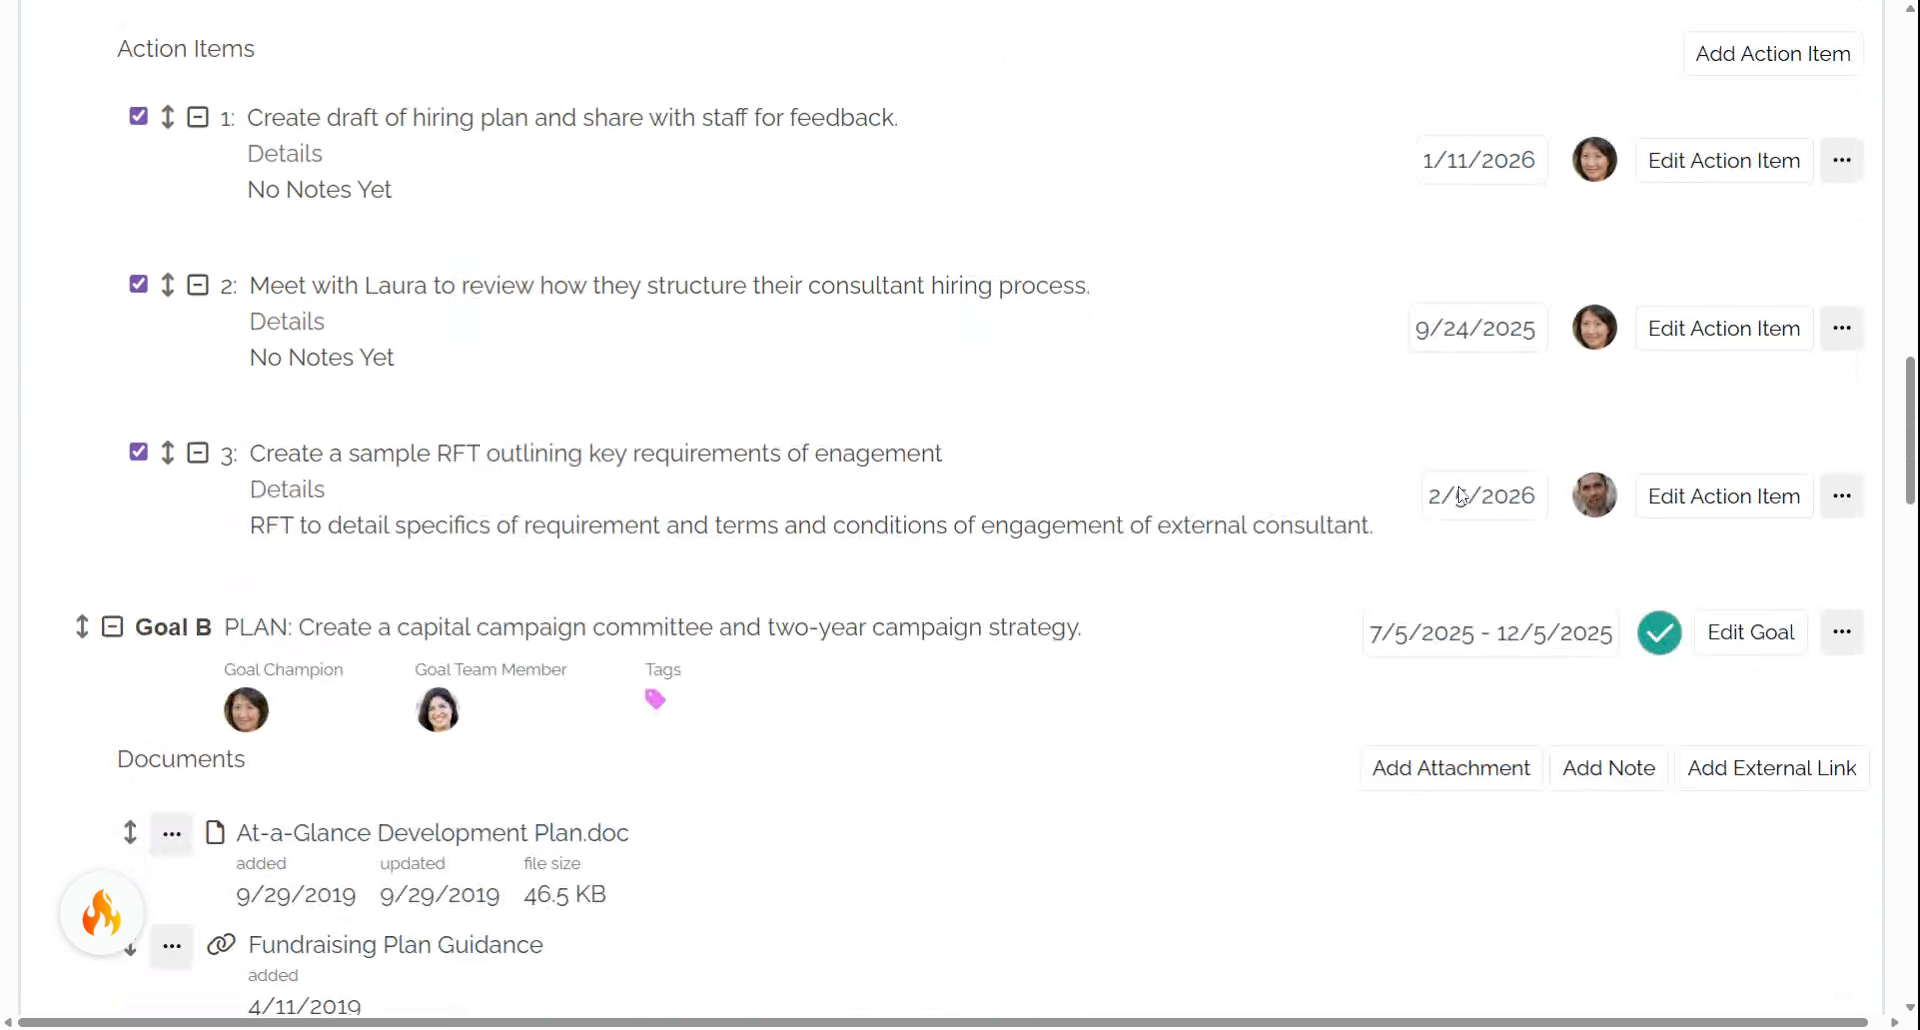Open the more options menu for Goal B

point(1842,632)
